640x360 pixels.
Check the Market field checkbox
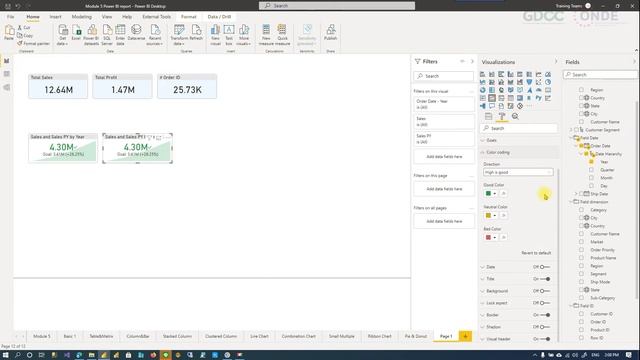581,242
